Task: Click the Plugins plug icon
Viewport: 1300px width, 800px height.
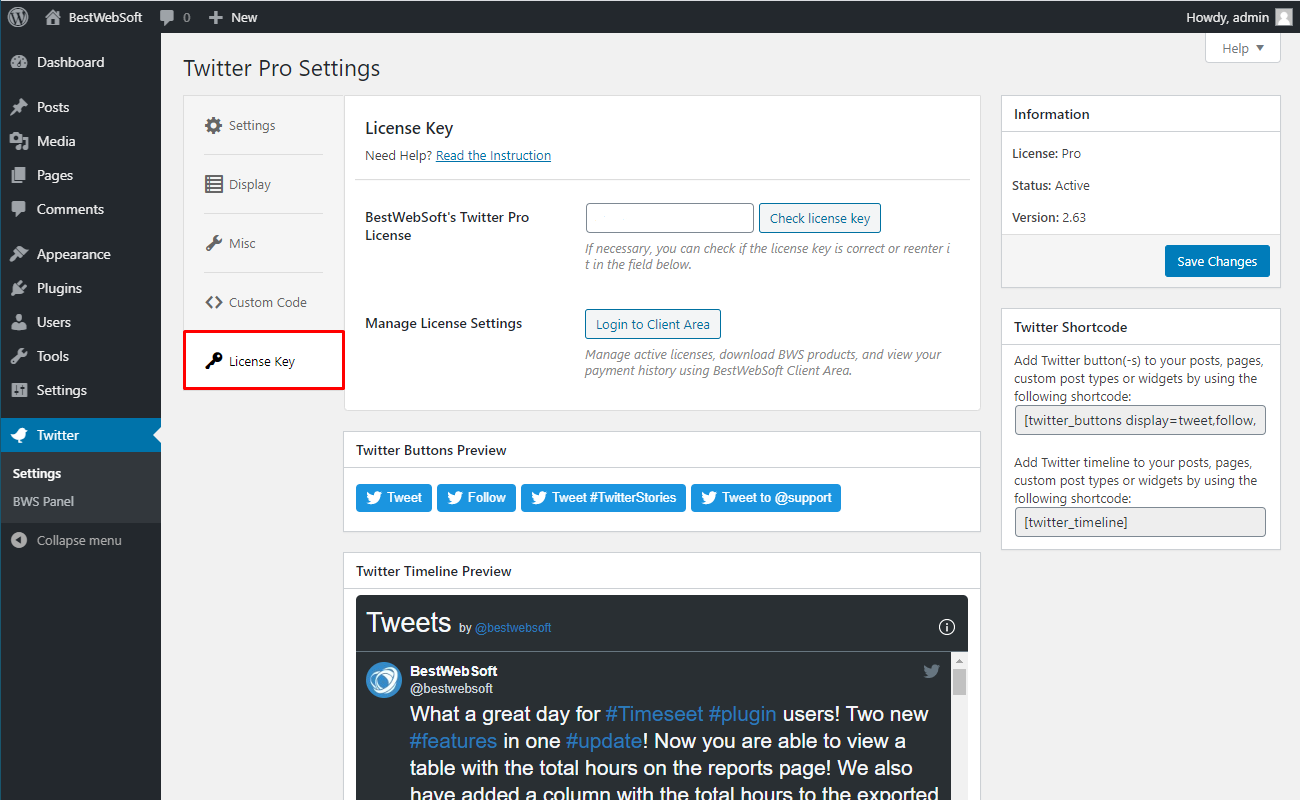Action: (19, 288)
